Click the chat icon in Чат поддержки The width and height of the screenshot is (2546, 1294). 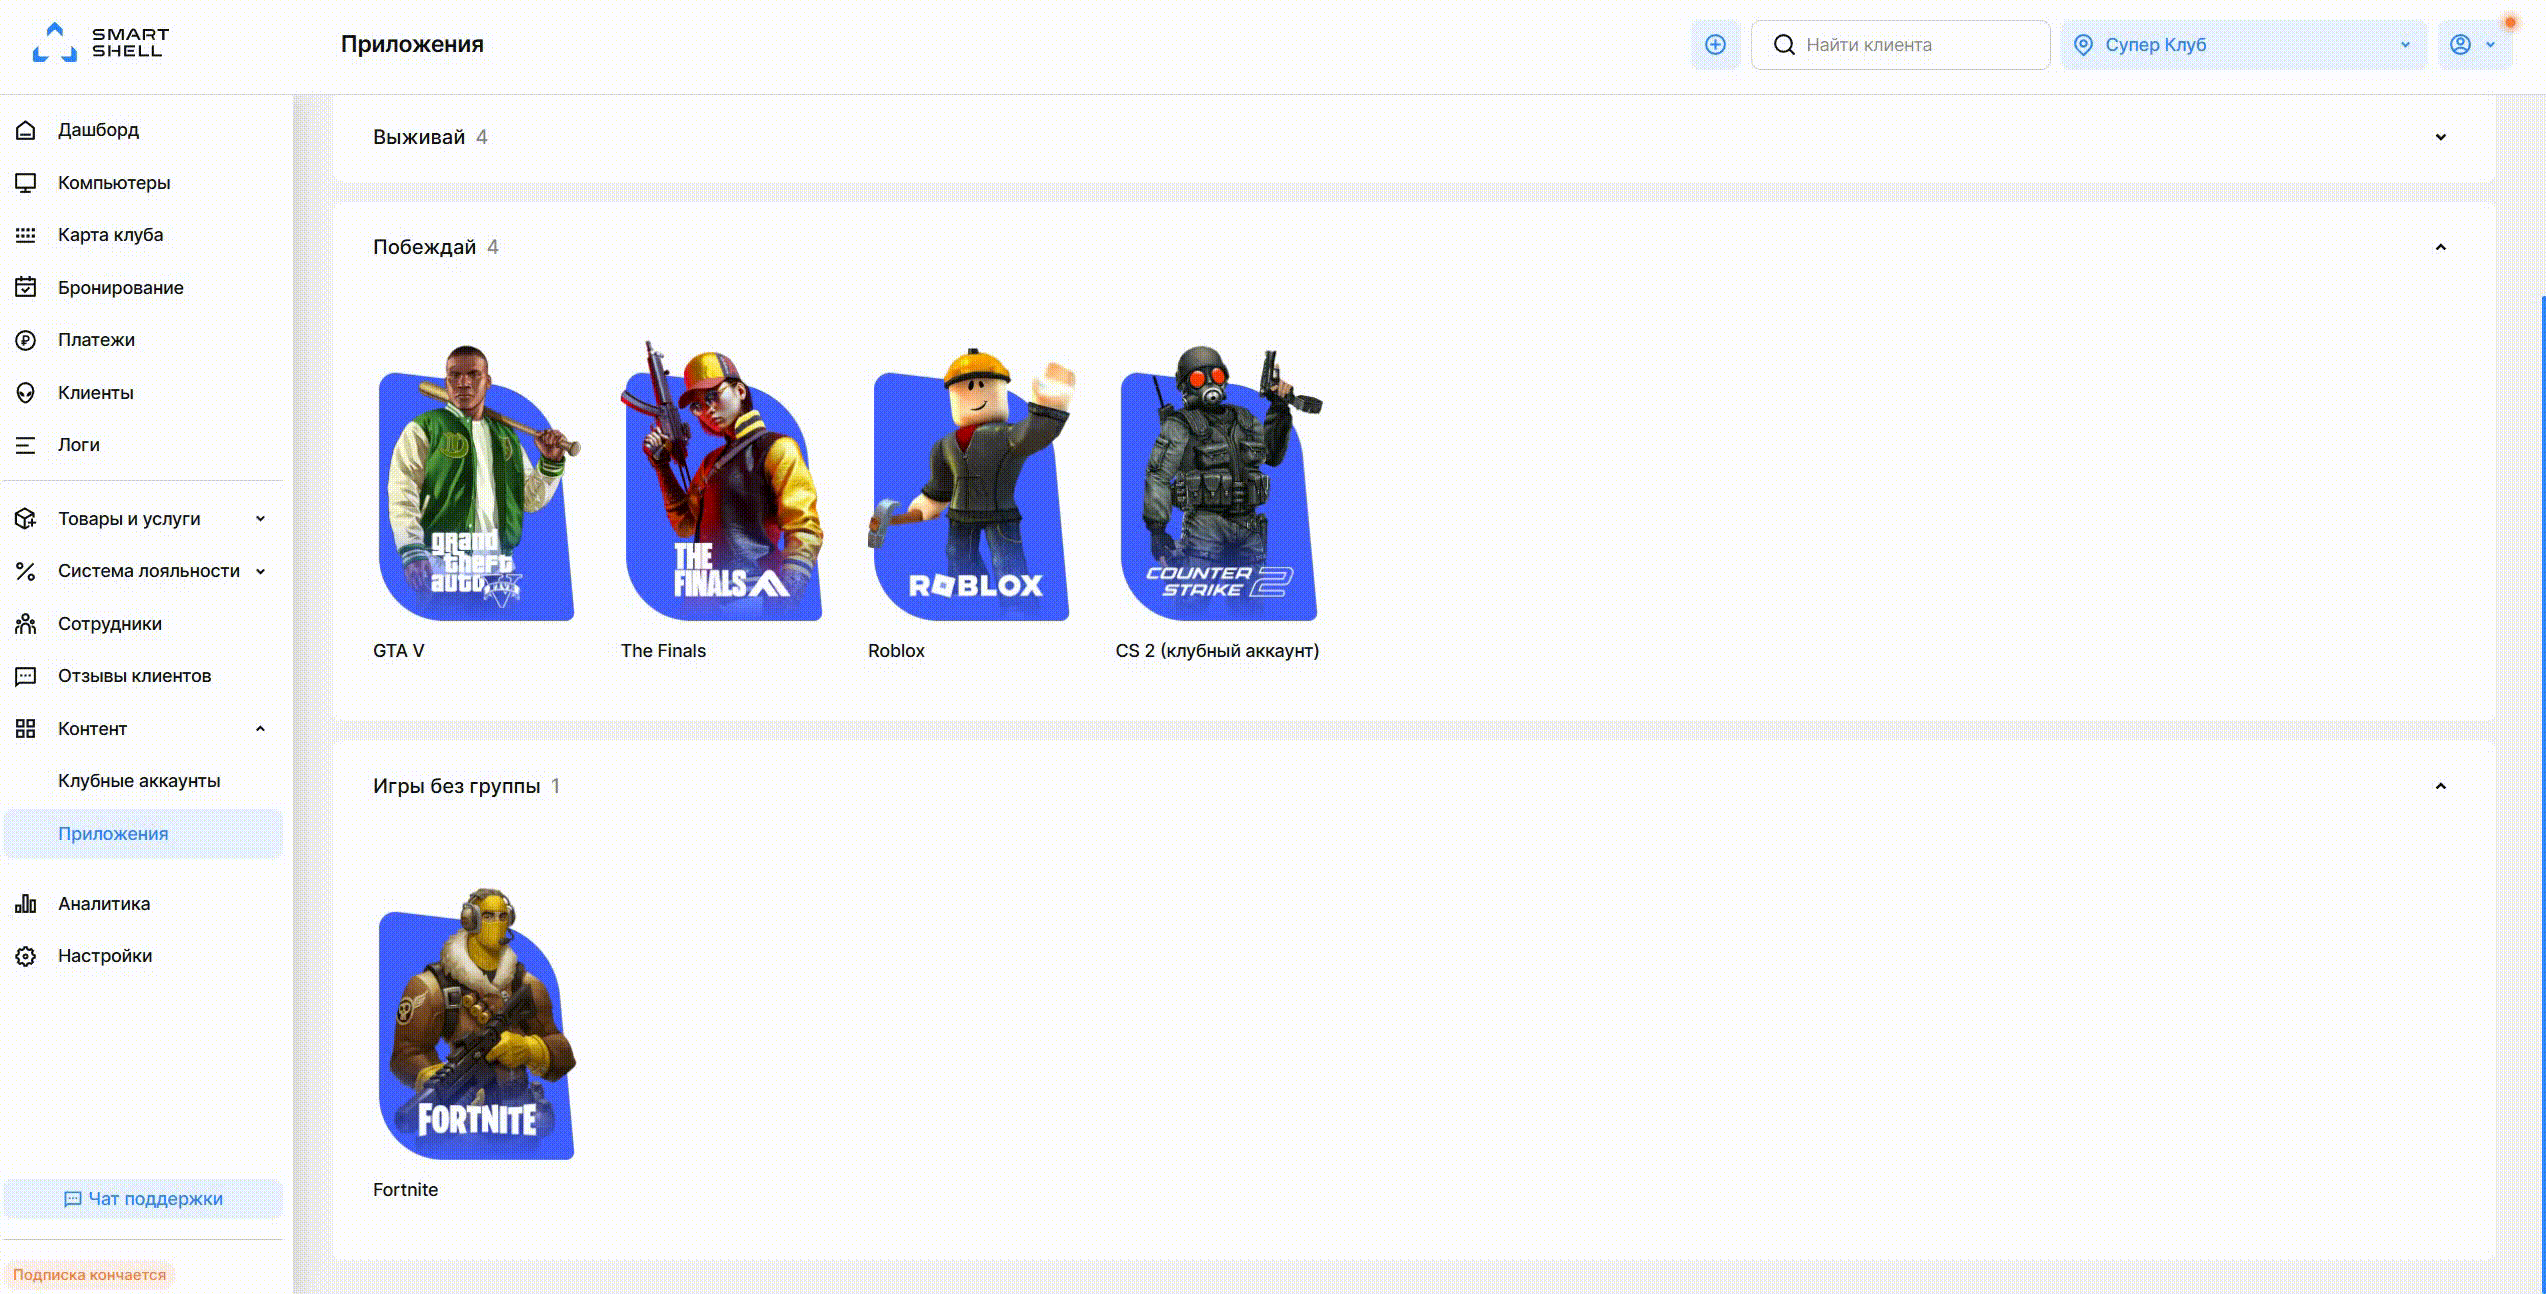(x=72, y=1199)
